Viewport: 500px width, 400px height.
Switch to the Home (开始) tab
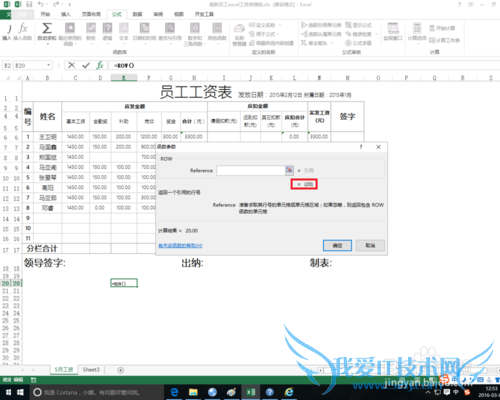coord(45,14)
